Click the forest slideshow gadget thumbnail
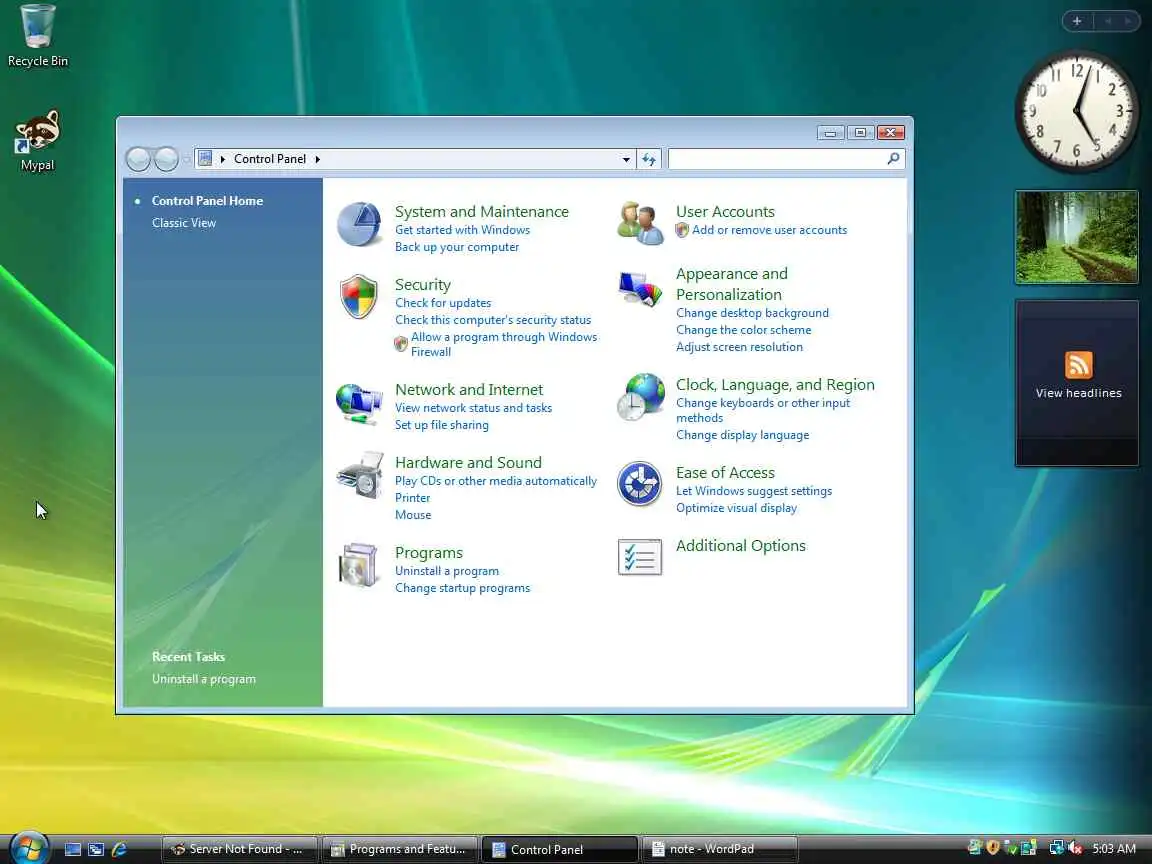Viewport: 1152px width, 864px height. point(1076,237)
